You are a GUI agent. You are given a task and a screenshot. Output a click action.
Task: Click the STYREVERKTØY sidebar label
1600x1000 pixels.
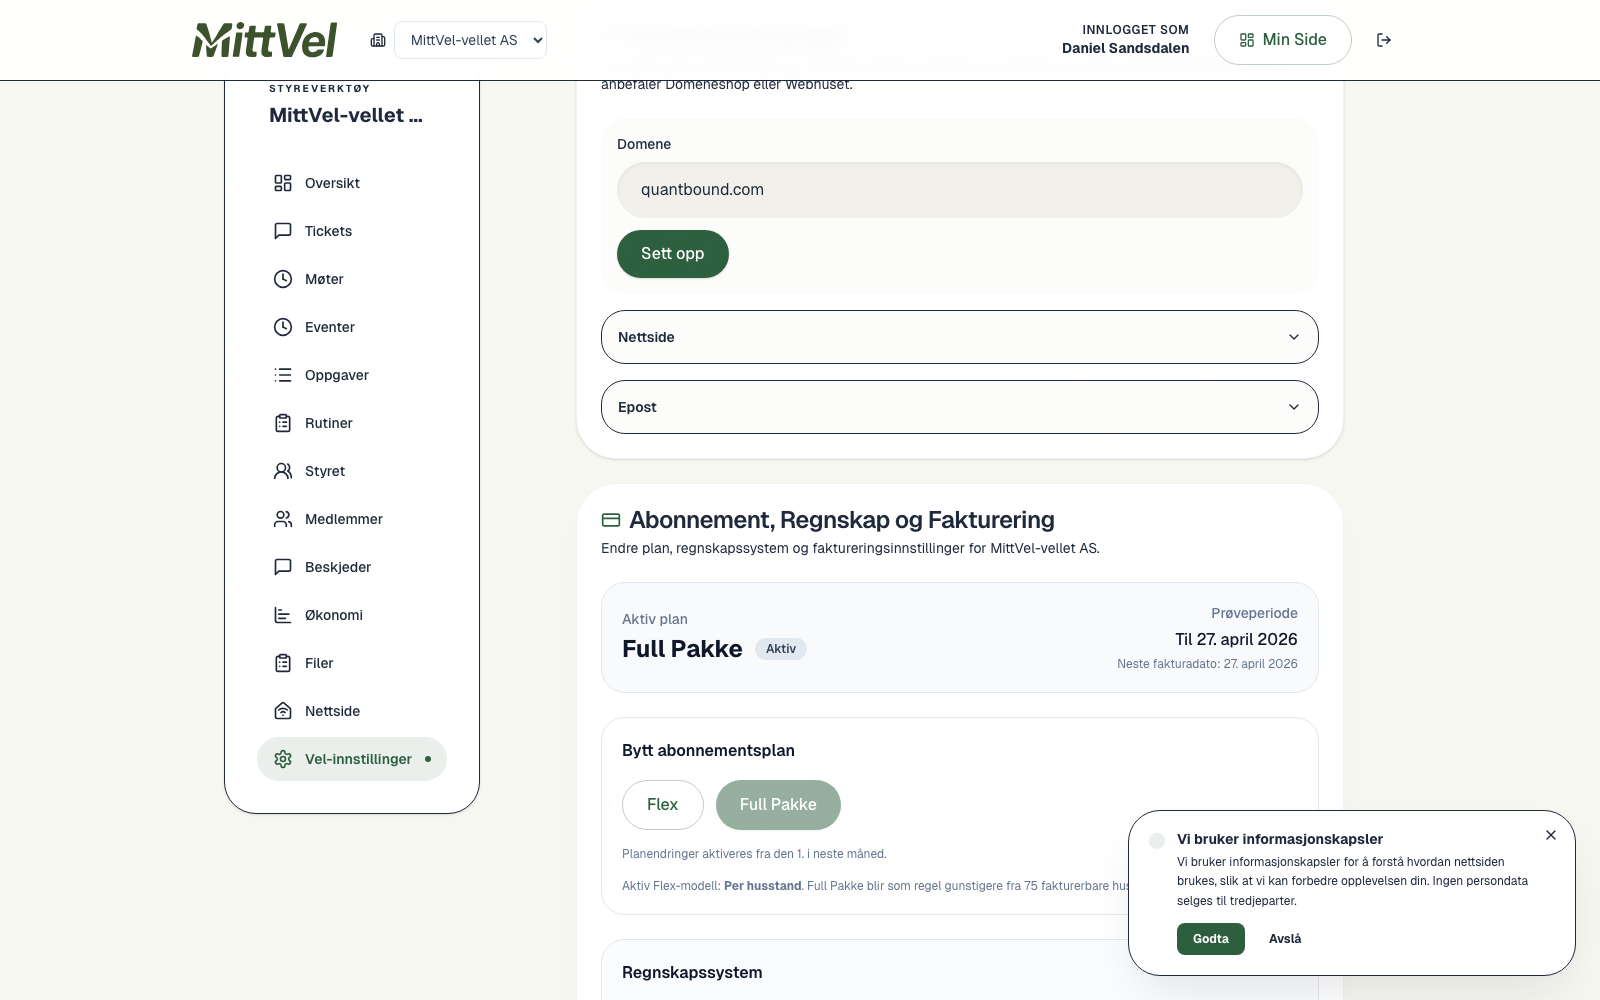pyautogui.click(x=319, y=88)
